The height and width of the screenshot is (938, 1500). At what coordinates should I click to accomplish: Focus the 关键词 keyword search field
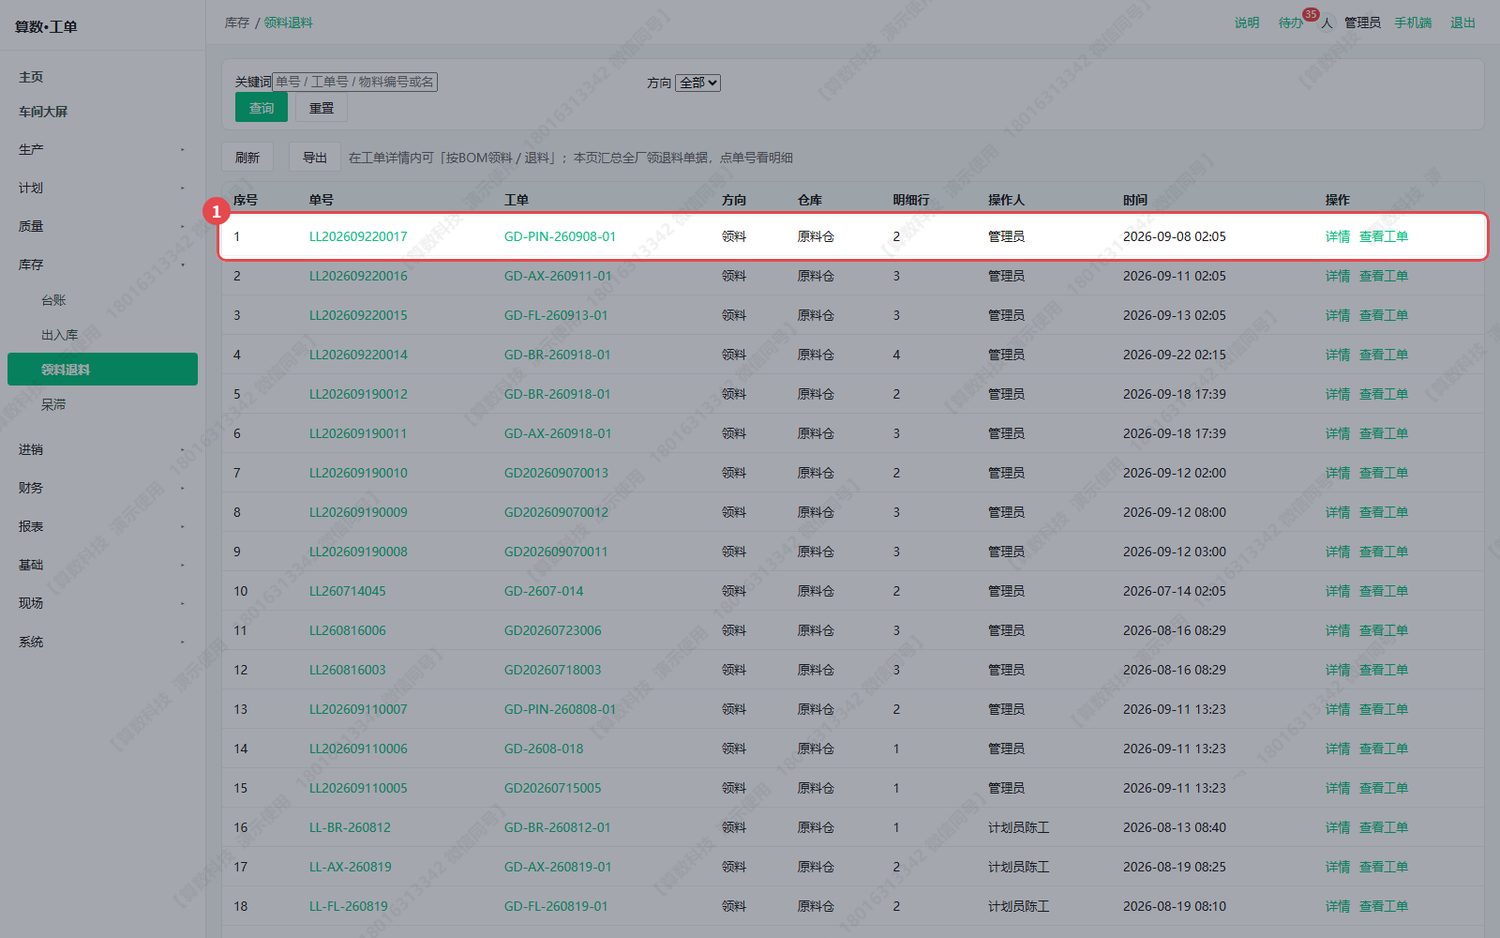[x=355, y=82]
